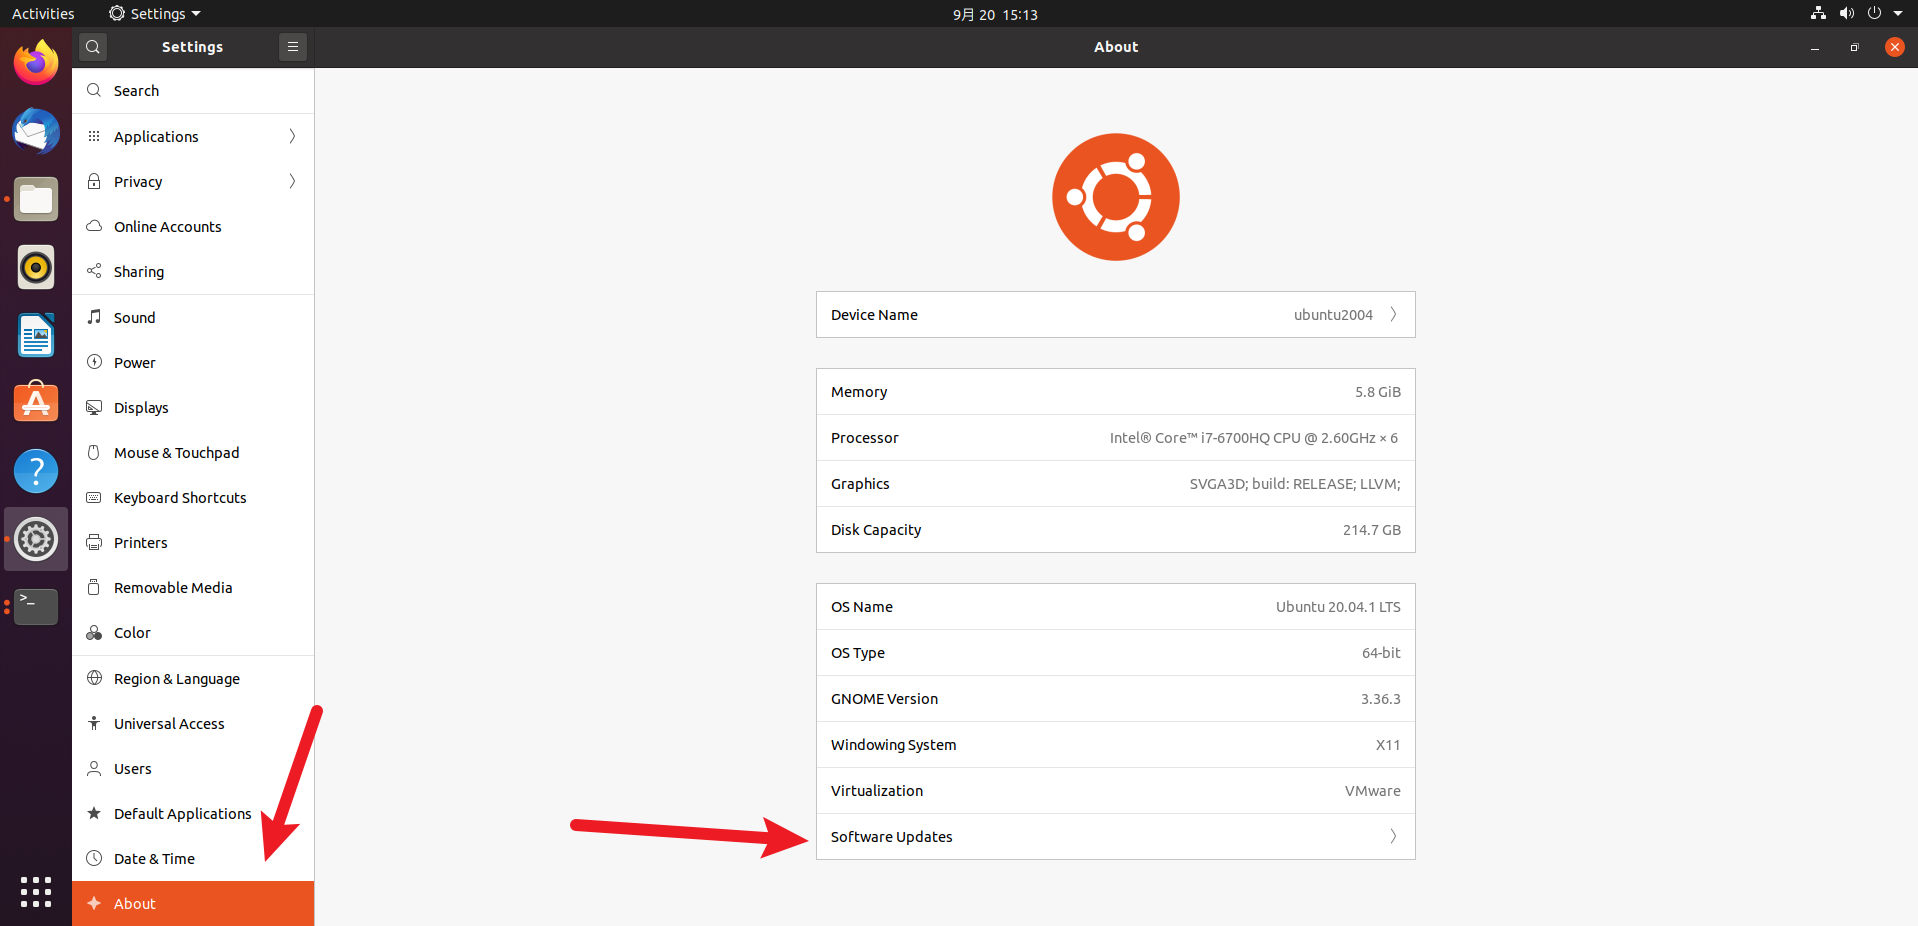Viewport: 1918px width, 926px height.
Task: Click the Date & Time clock icon
Action: pyautogui.click(x=94, y=858)
